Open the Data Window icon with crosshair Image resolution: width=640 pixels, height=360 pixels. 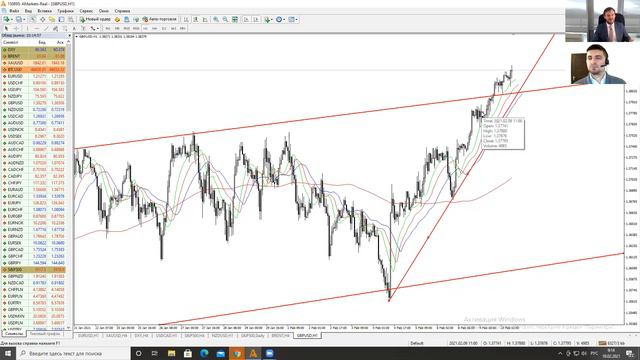[42, 19]
